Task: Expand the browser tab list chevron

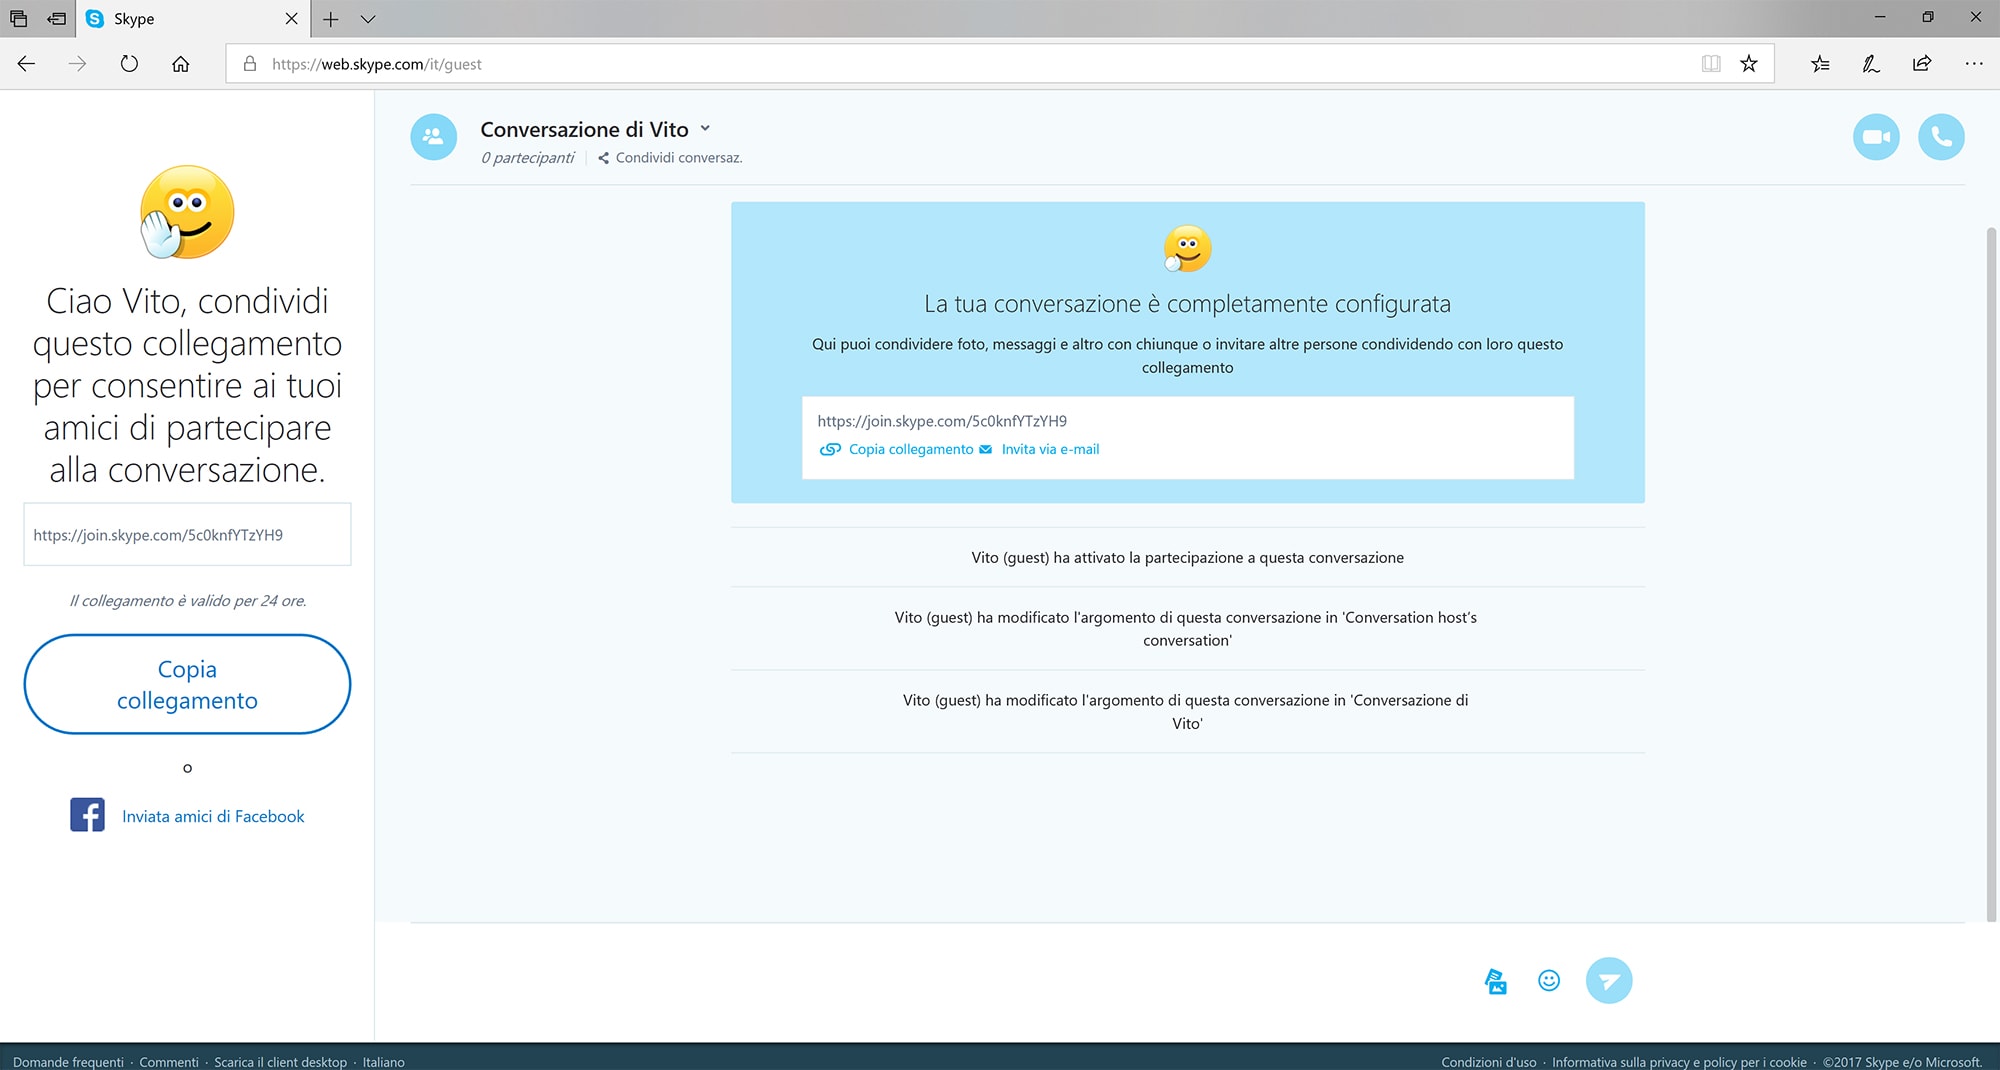Action: (x=369, y=19)
